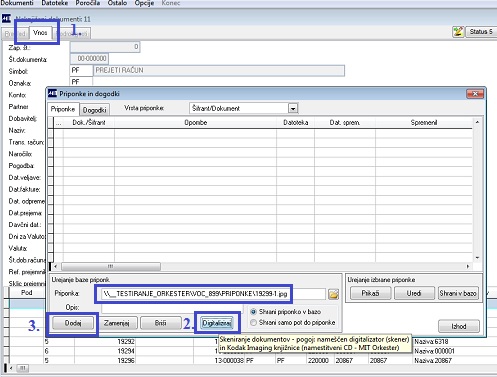Image resolution: width=497 pixels, height=377 pixels.
Task: Click the folder browse icon next to Priponka
Action: [333, 294]
